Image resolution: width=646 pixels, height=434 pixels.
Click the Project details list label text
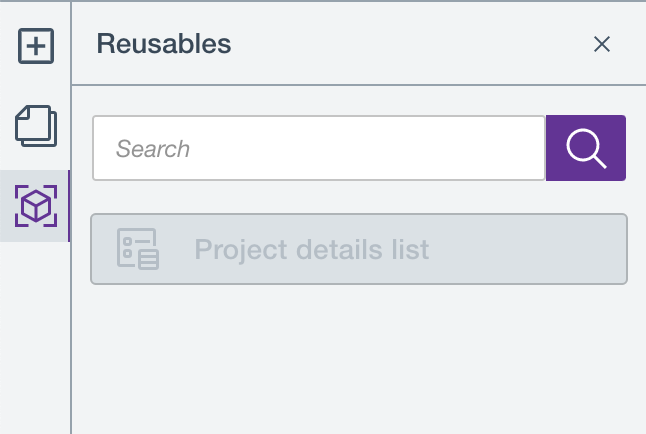tap(311, 249)
